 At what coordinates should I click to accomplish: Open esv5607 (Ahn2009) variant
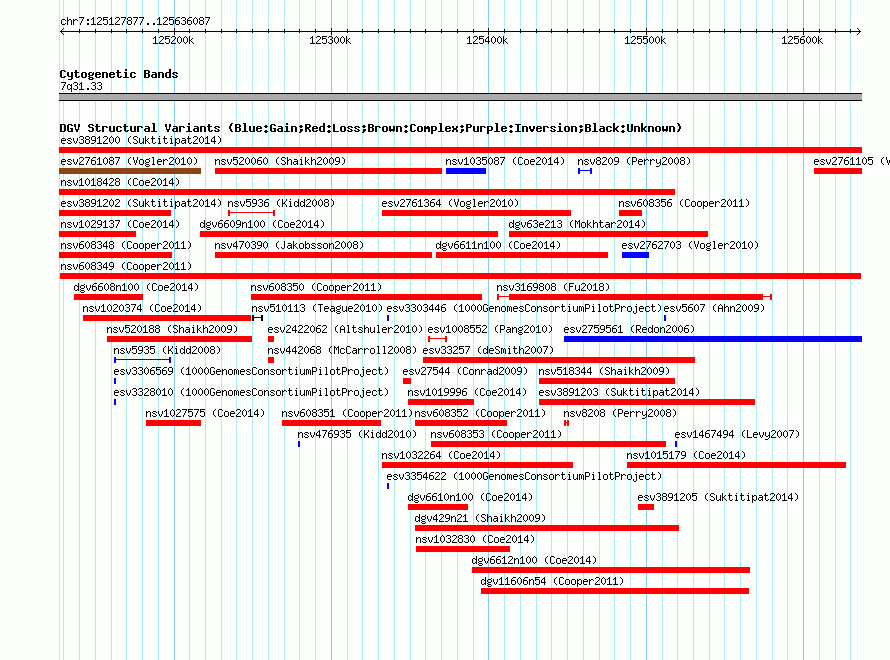714,308
